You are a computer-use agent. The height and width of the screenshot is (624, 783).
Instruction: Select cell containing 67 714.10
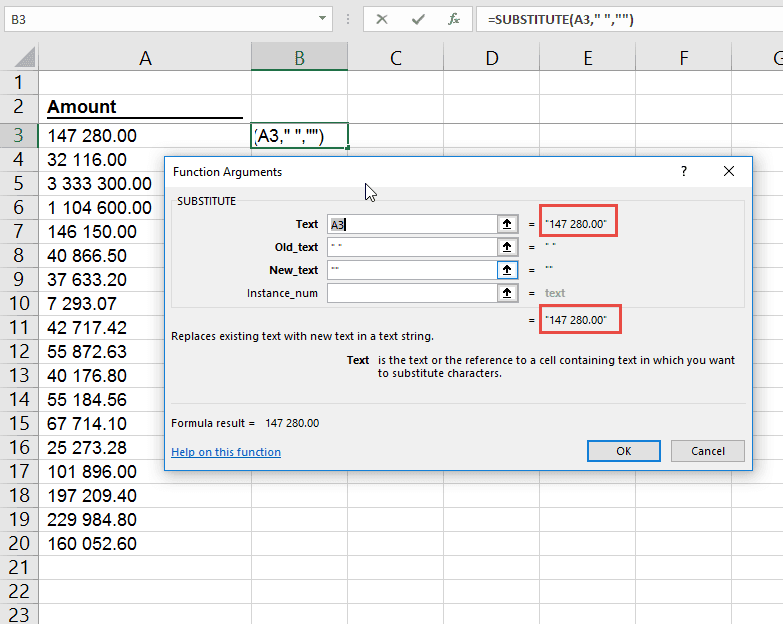point(101,423)
